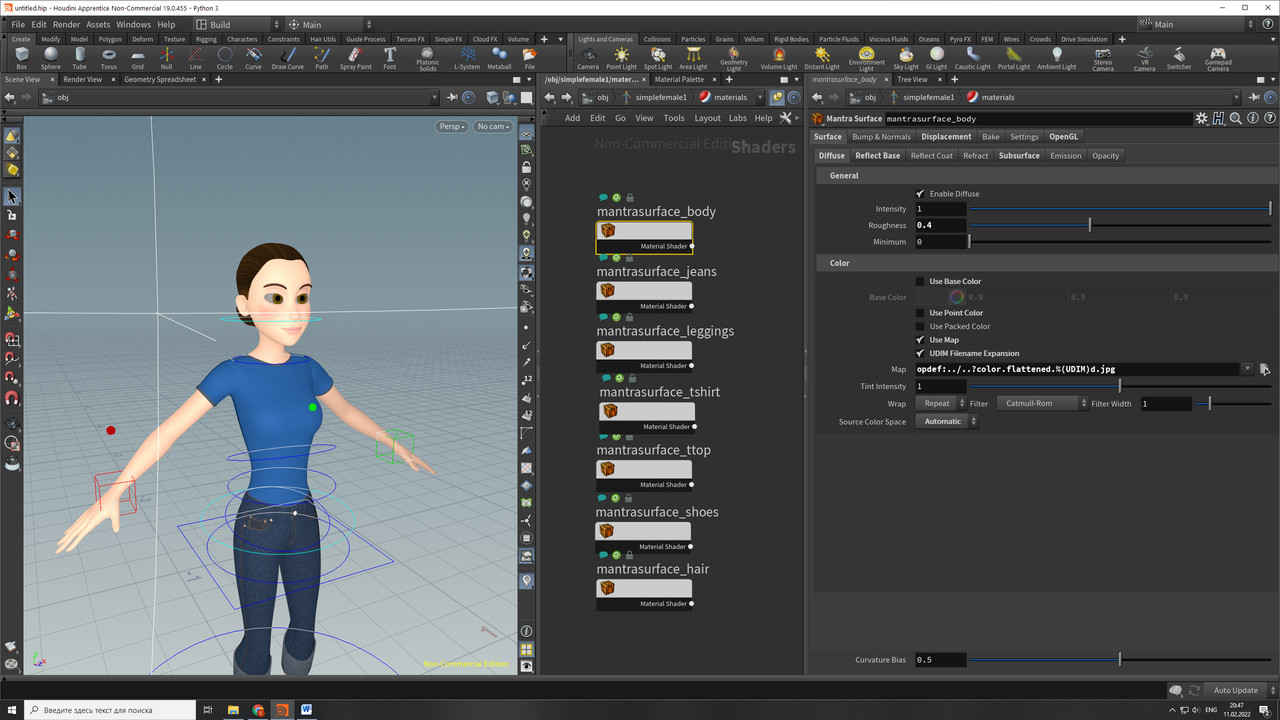The image size is (1280, 720).
Task: Enable the Use Base Color checkbox
Action: (920, 282)
